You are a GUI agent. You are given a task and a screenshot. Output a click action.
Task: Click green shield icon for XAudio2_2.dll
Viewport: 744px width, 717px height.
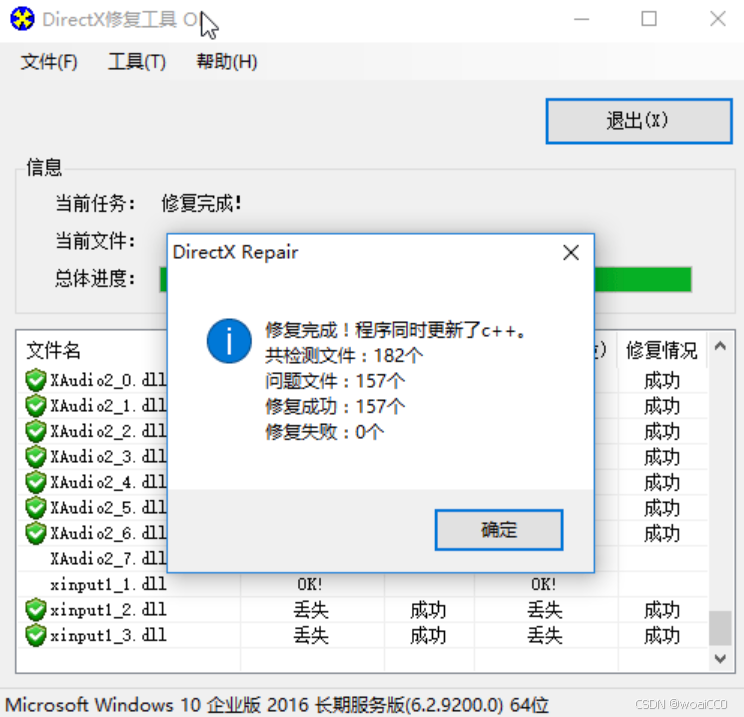tap(36, 431)
